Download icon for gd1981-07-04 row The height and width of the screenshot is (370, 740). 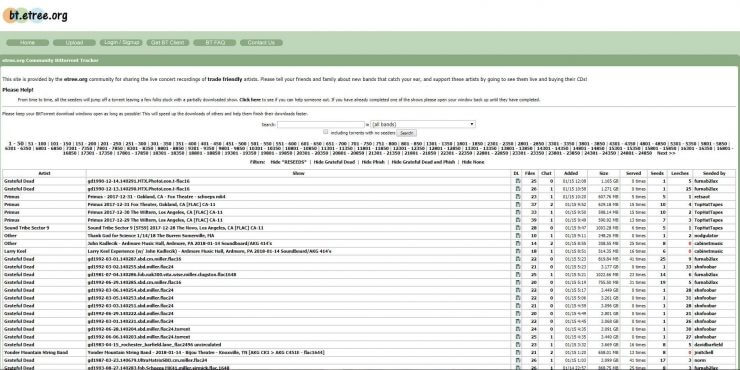[518, 275]
